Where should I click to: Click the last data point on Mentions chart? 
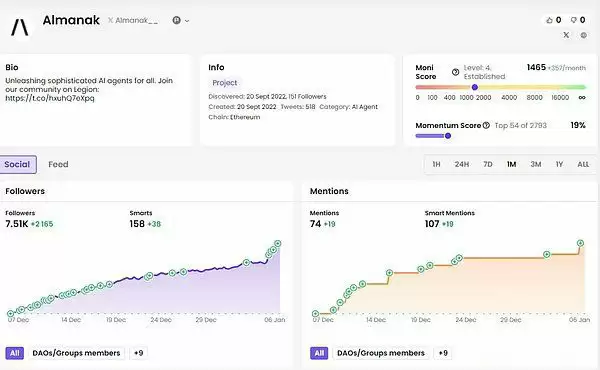[580, 243]
